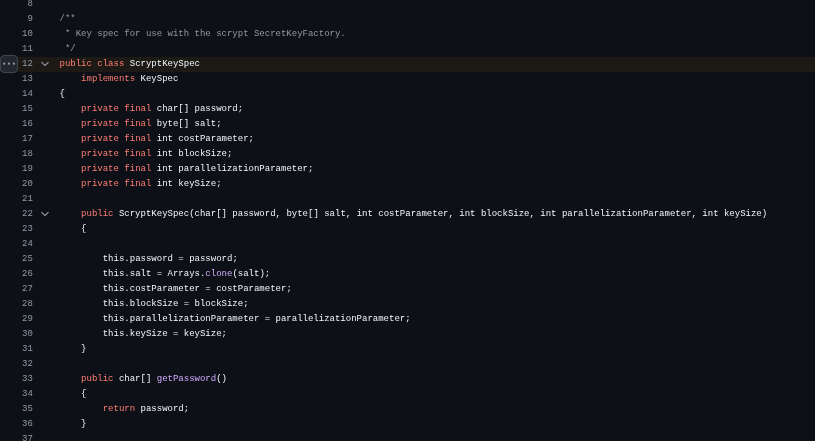Click 'int keySize' constructor parameter on line 22
The width and height of the screenshot is (815, 441).
tap(732, 213)
